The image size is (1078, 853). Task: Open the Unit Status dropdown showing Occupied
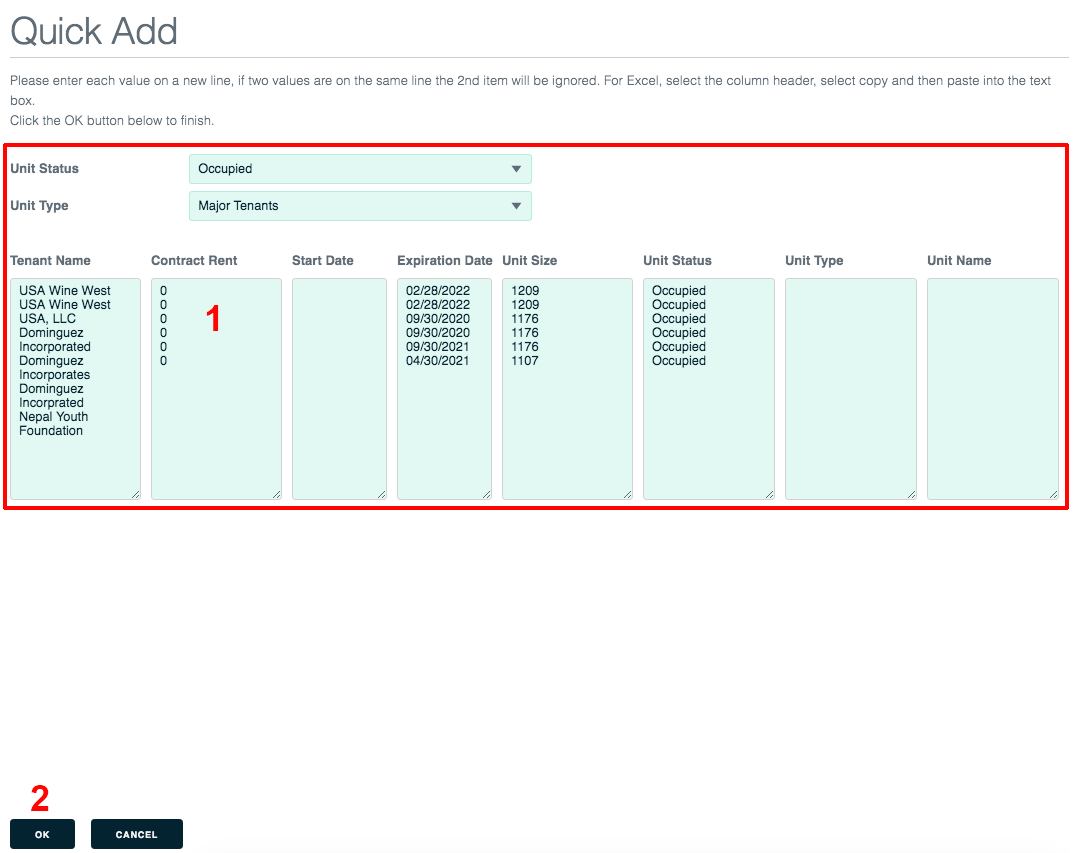(360, 169)
